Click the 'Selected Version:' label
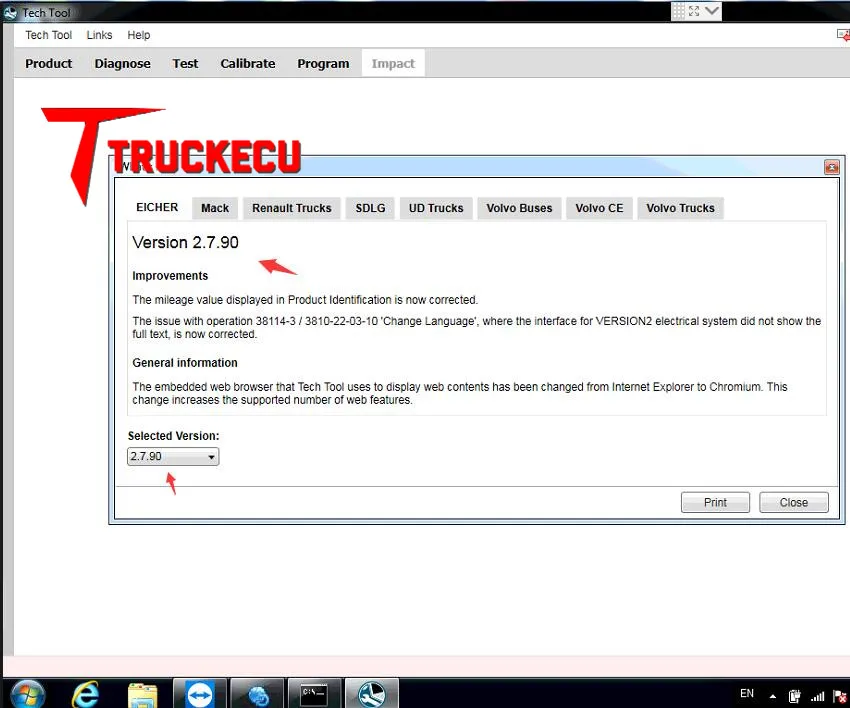The width and height of the screenshot is (850, 708). (x=173, y=436)
